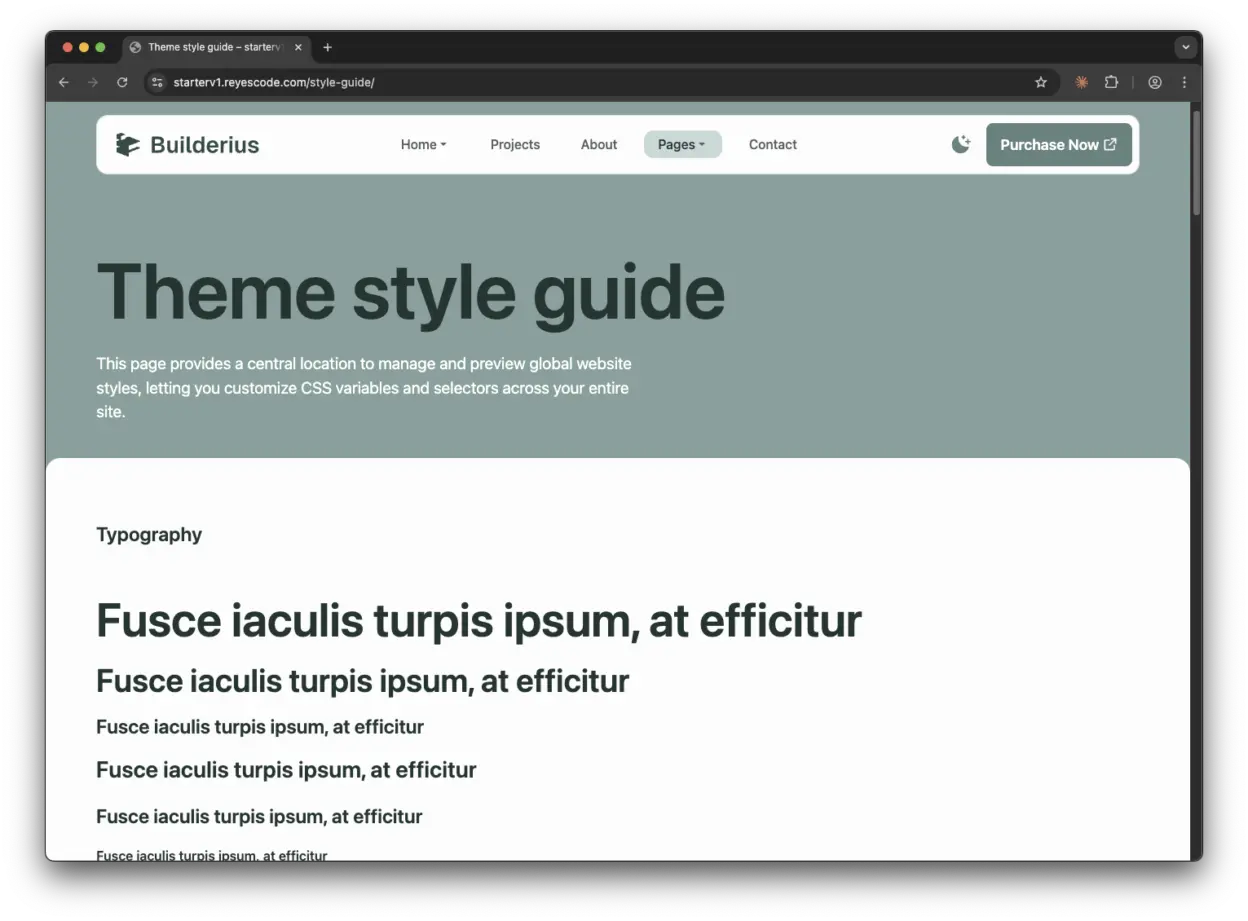Viewport: 1248px width, 921px height.
Task: Toggle dark mode with moon icon
Action: coord(960,145)
